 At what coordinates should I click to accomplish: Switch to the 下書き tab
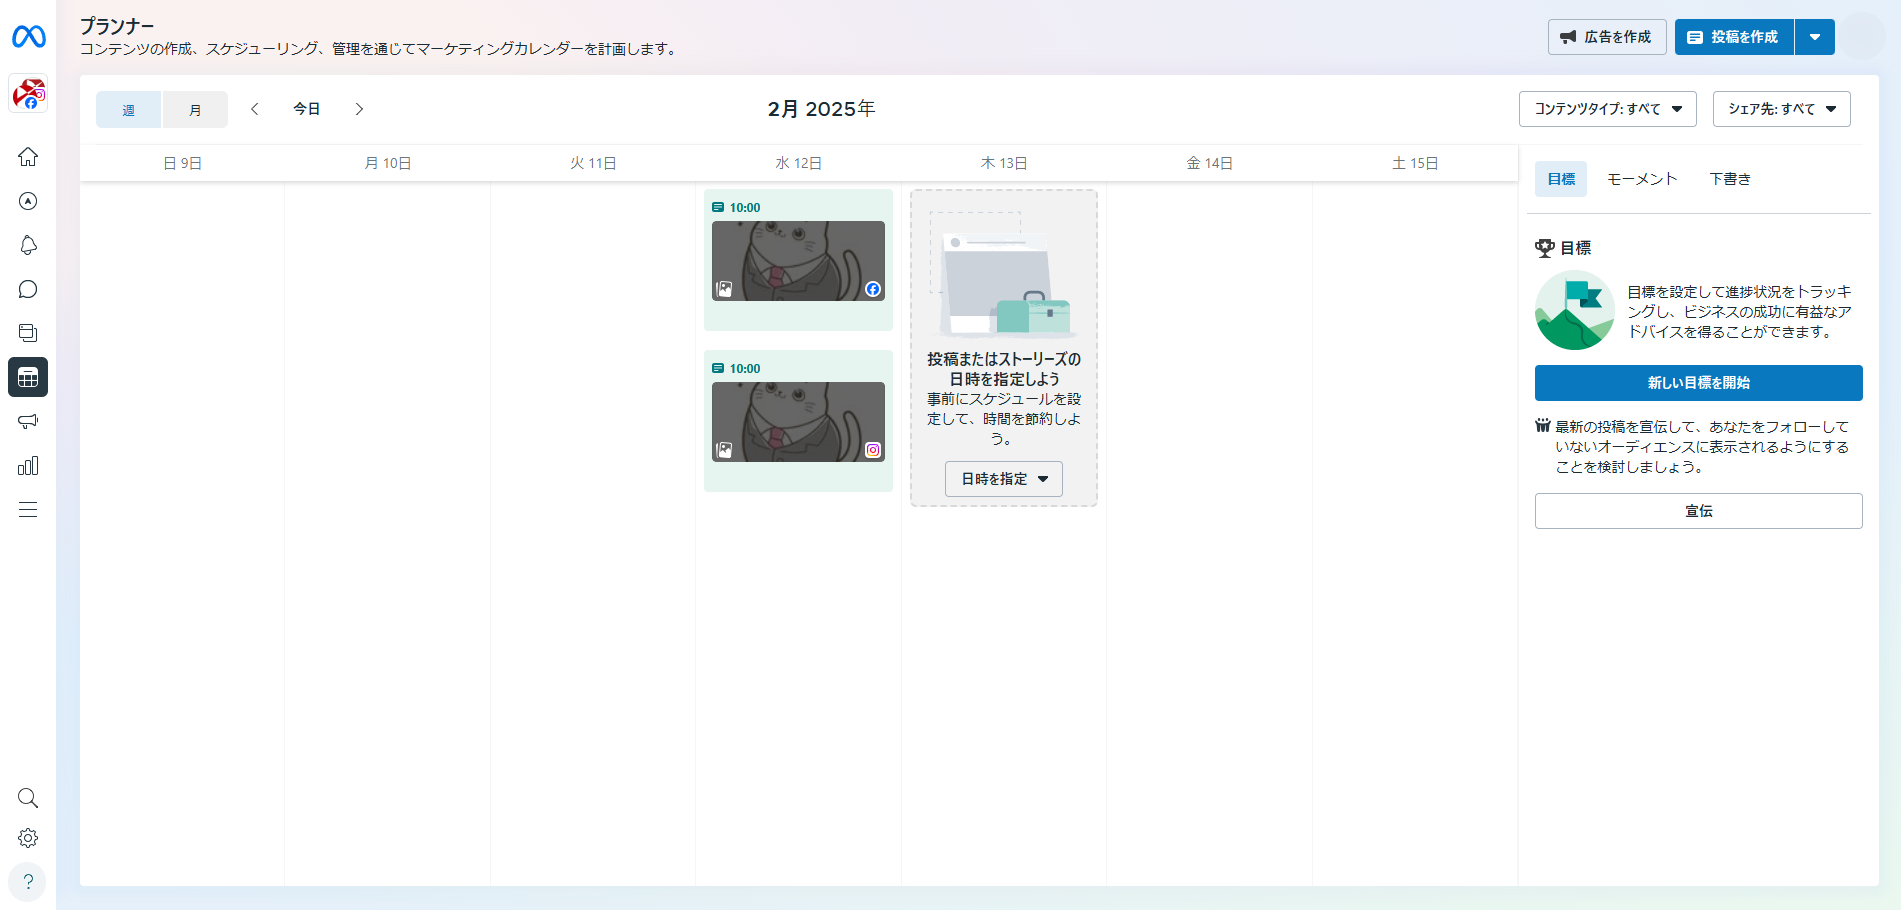1729,179
